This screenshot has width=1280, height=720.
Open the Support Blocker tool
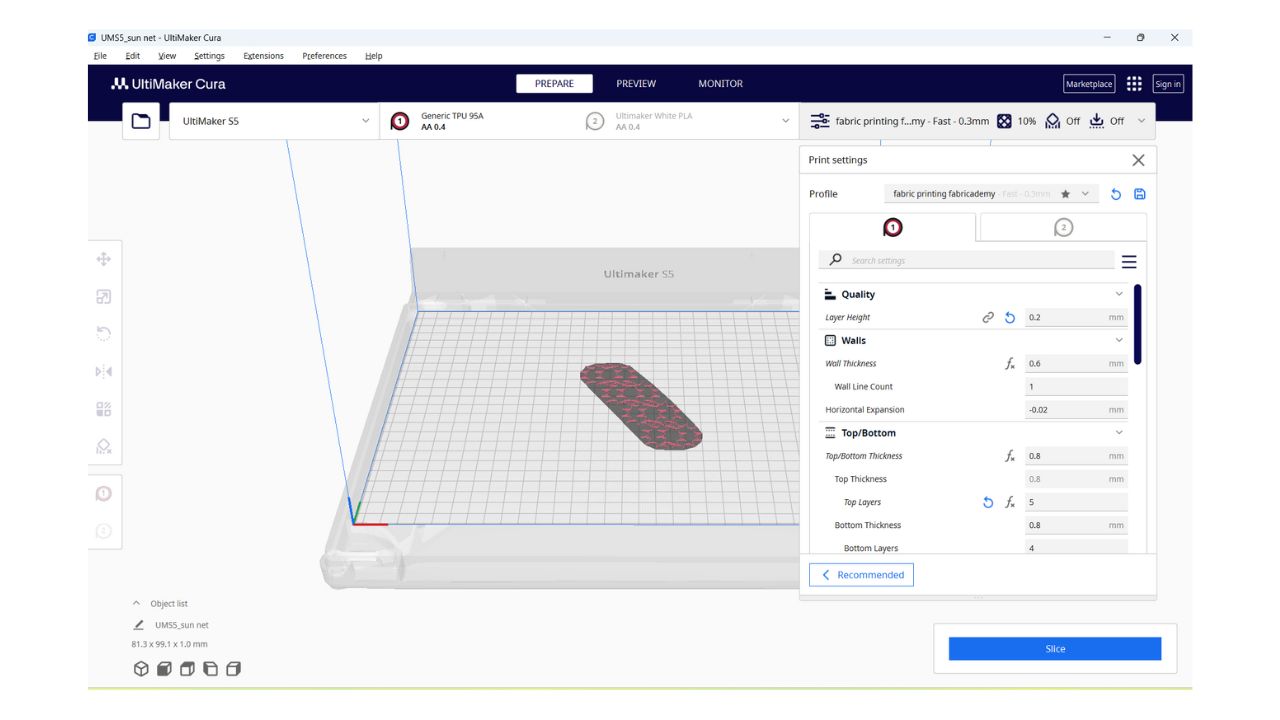tap(104, 447)
